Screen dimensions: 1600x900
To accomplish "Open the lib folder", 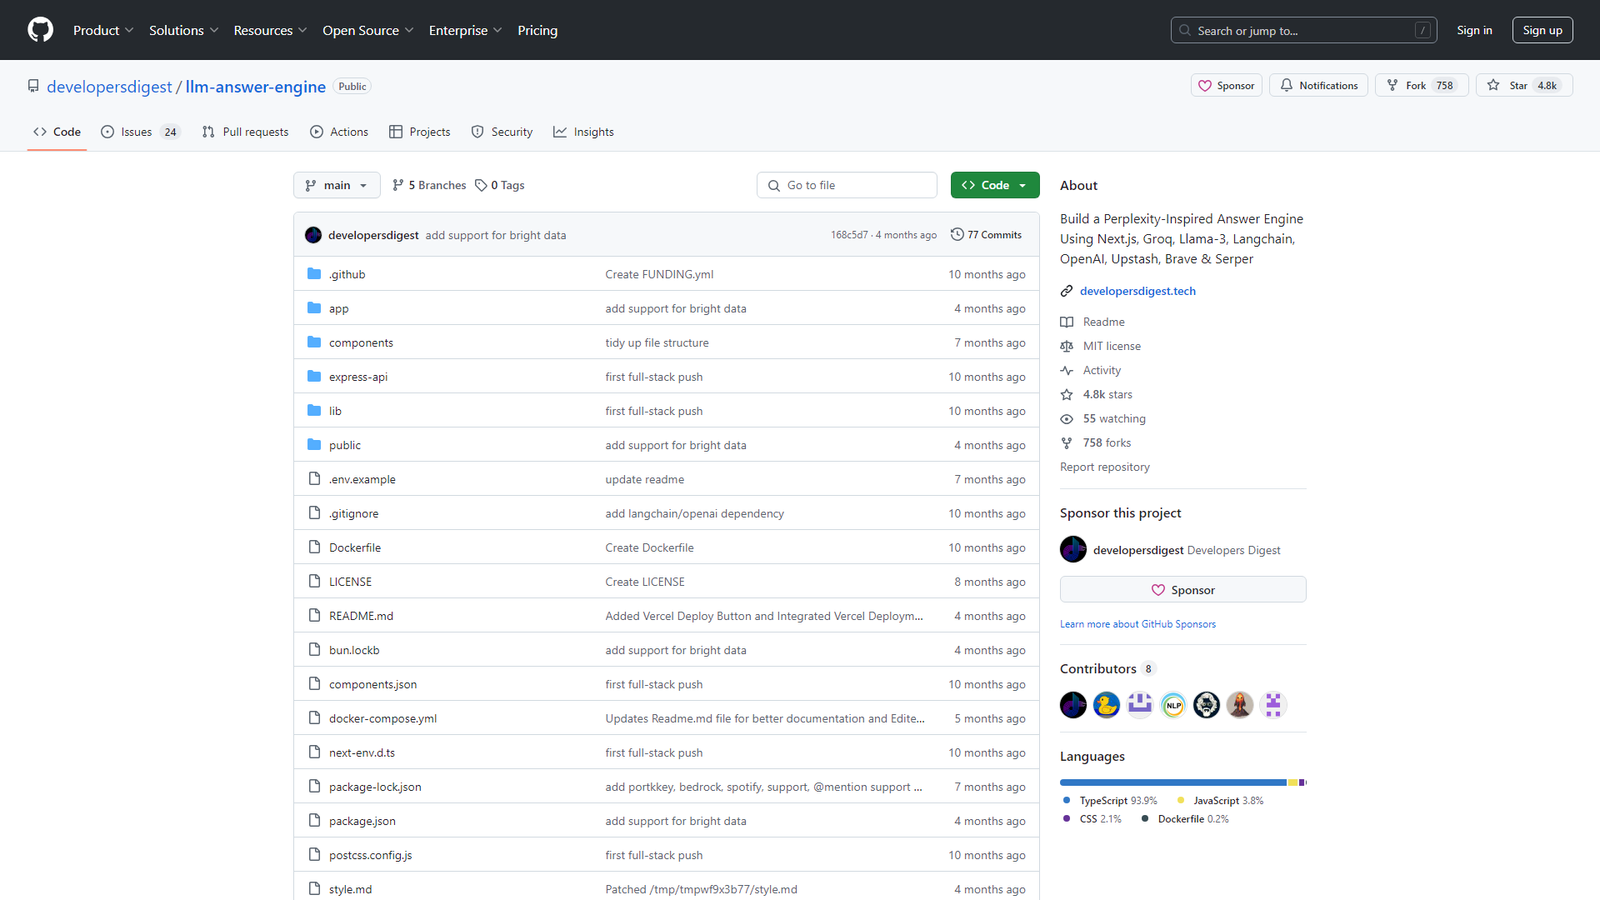I will pos(335,411).
